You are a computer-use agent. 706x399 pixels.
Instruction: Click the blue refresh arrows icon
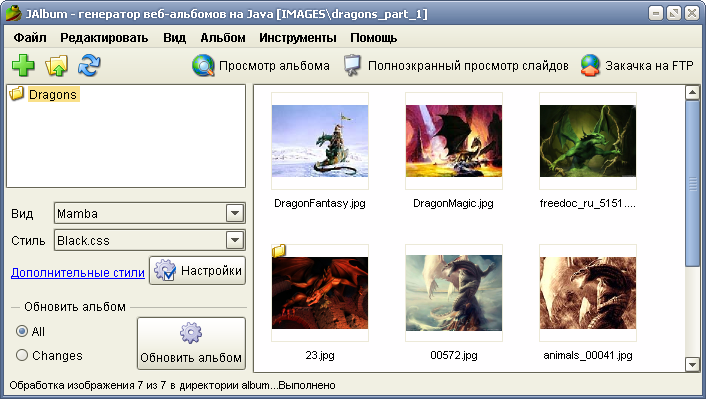pyautogui.click(x=89, y=66)
